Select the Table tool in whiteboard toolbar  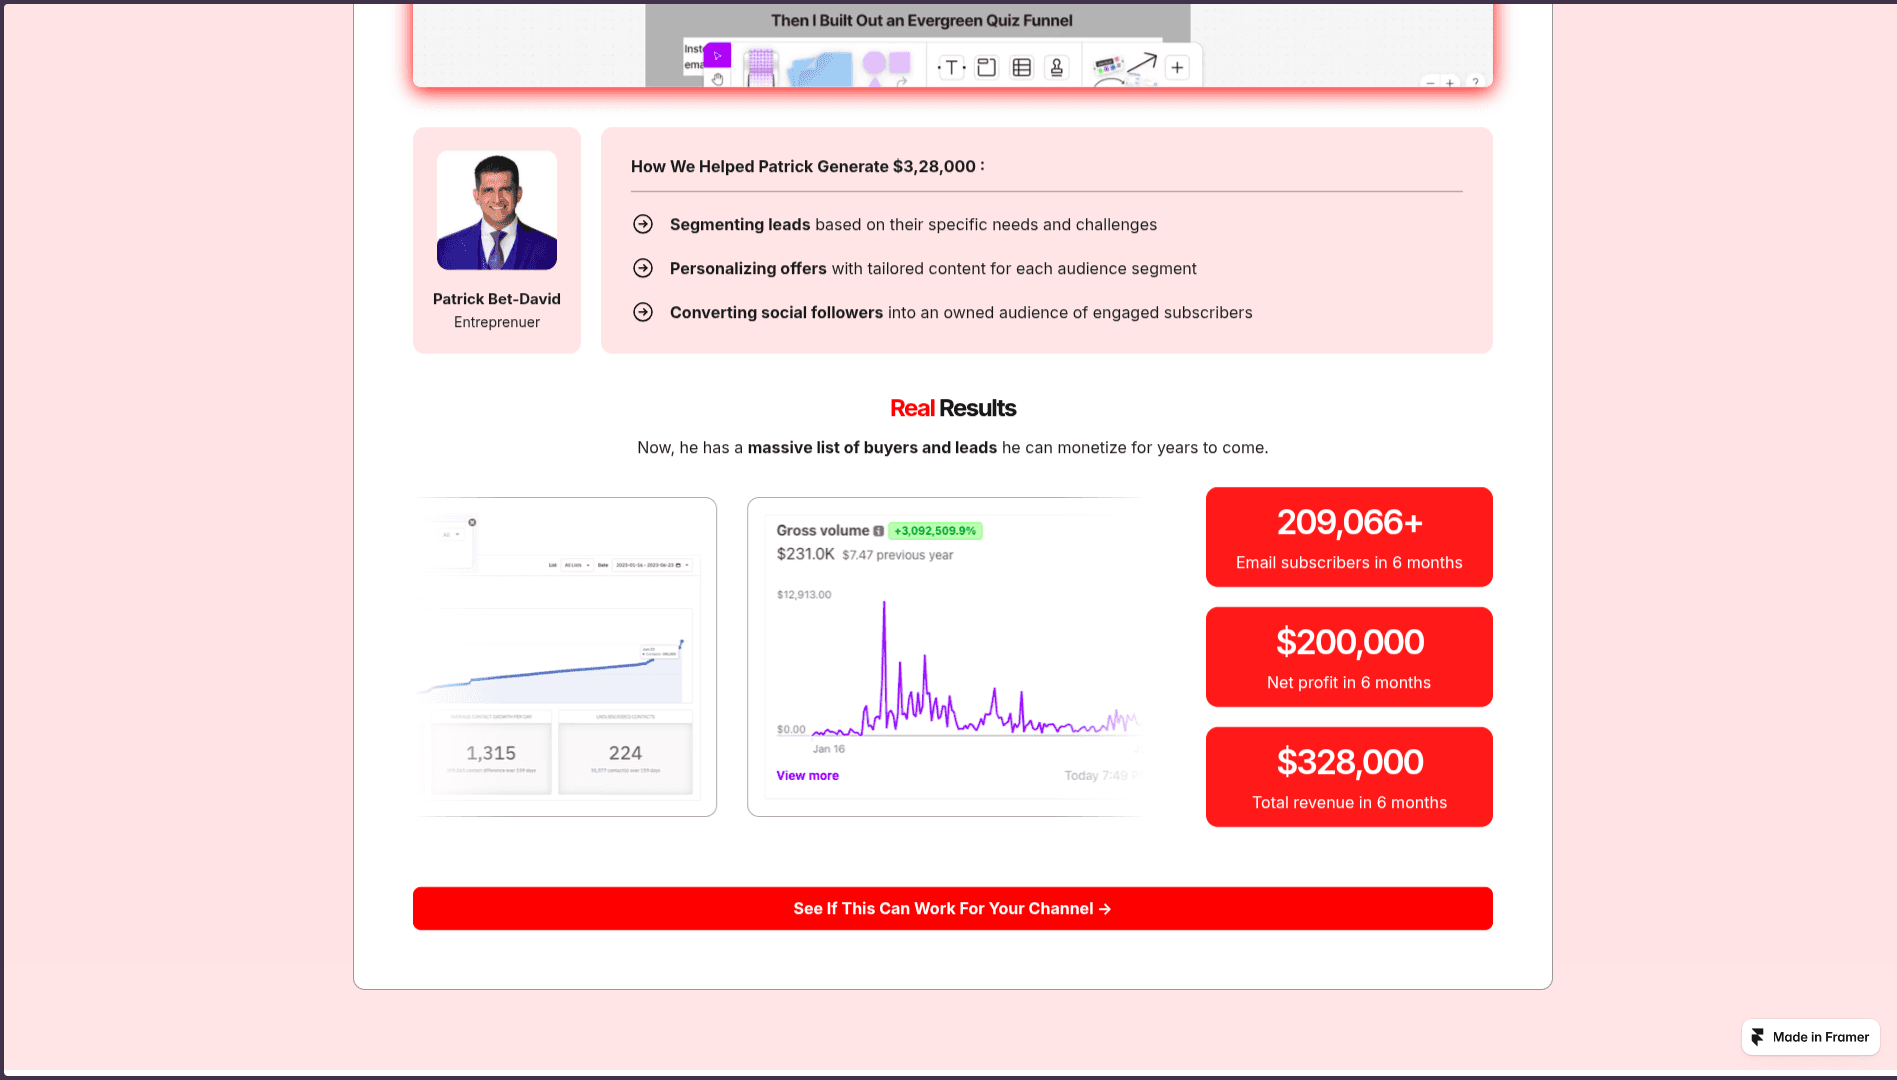(x=1022, y=68)
